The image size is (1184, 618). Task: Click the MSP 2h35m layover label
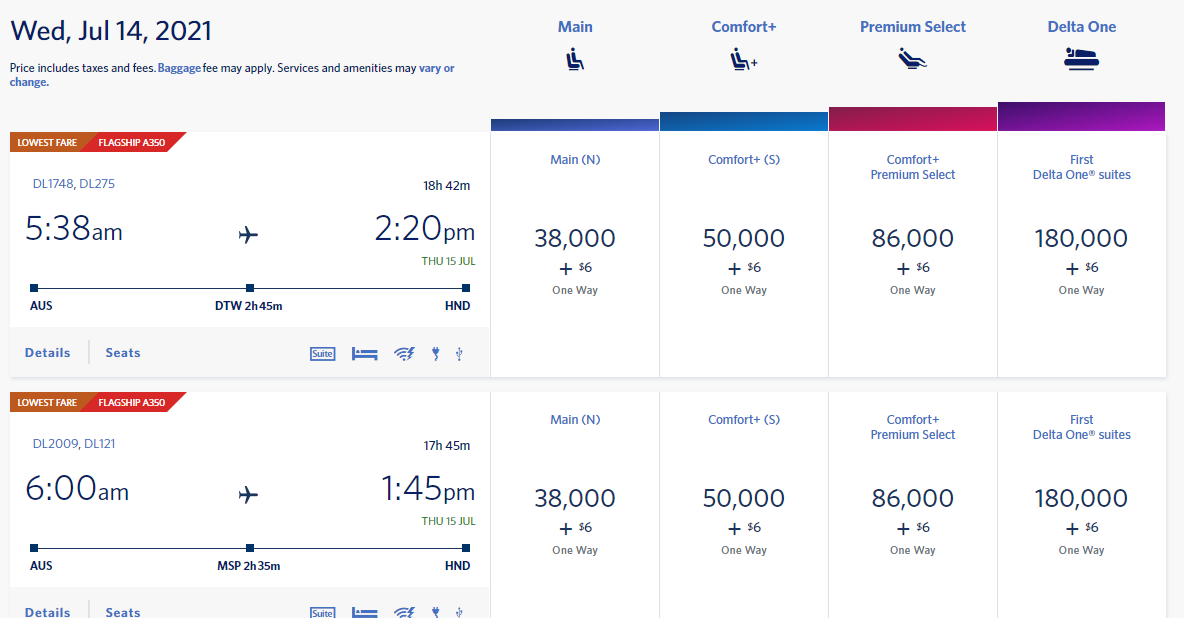tap(248, 566)
